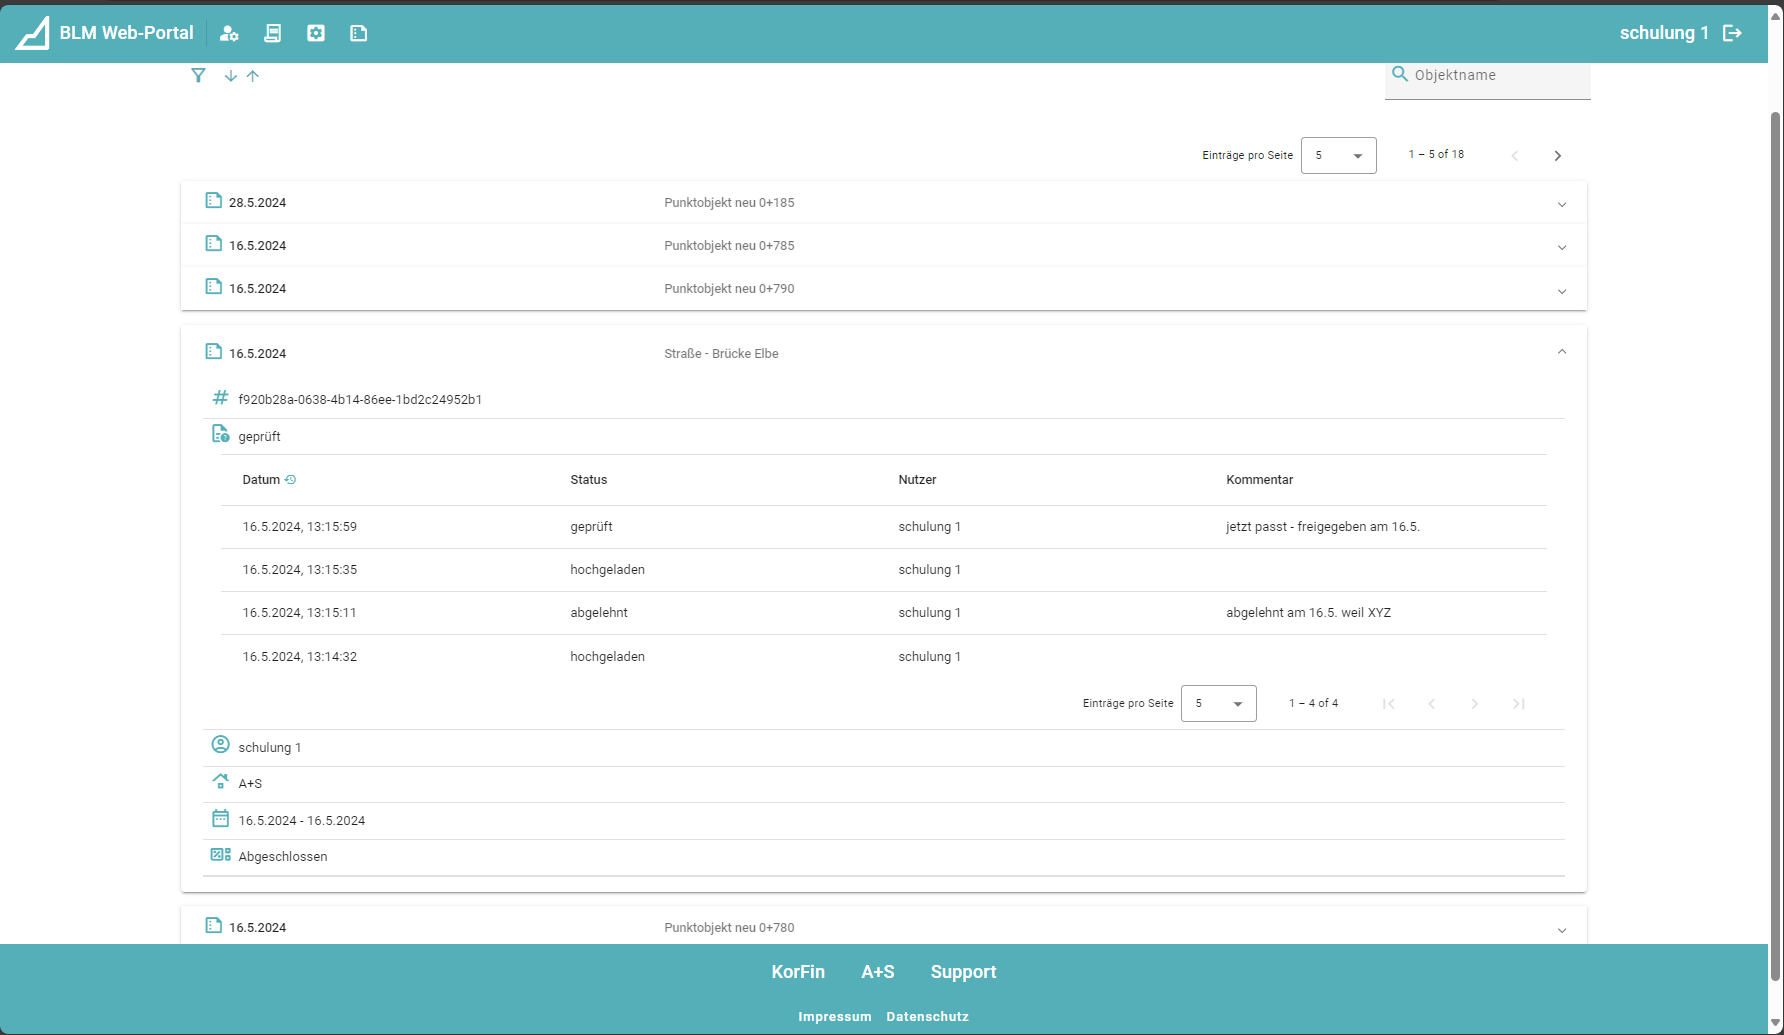1784x1035 pixels.
Task: Open the KorFin footer link
Action: pos(798,972)
